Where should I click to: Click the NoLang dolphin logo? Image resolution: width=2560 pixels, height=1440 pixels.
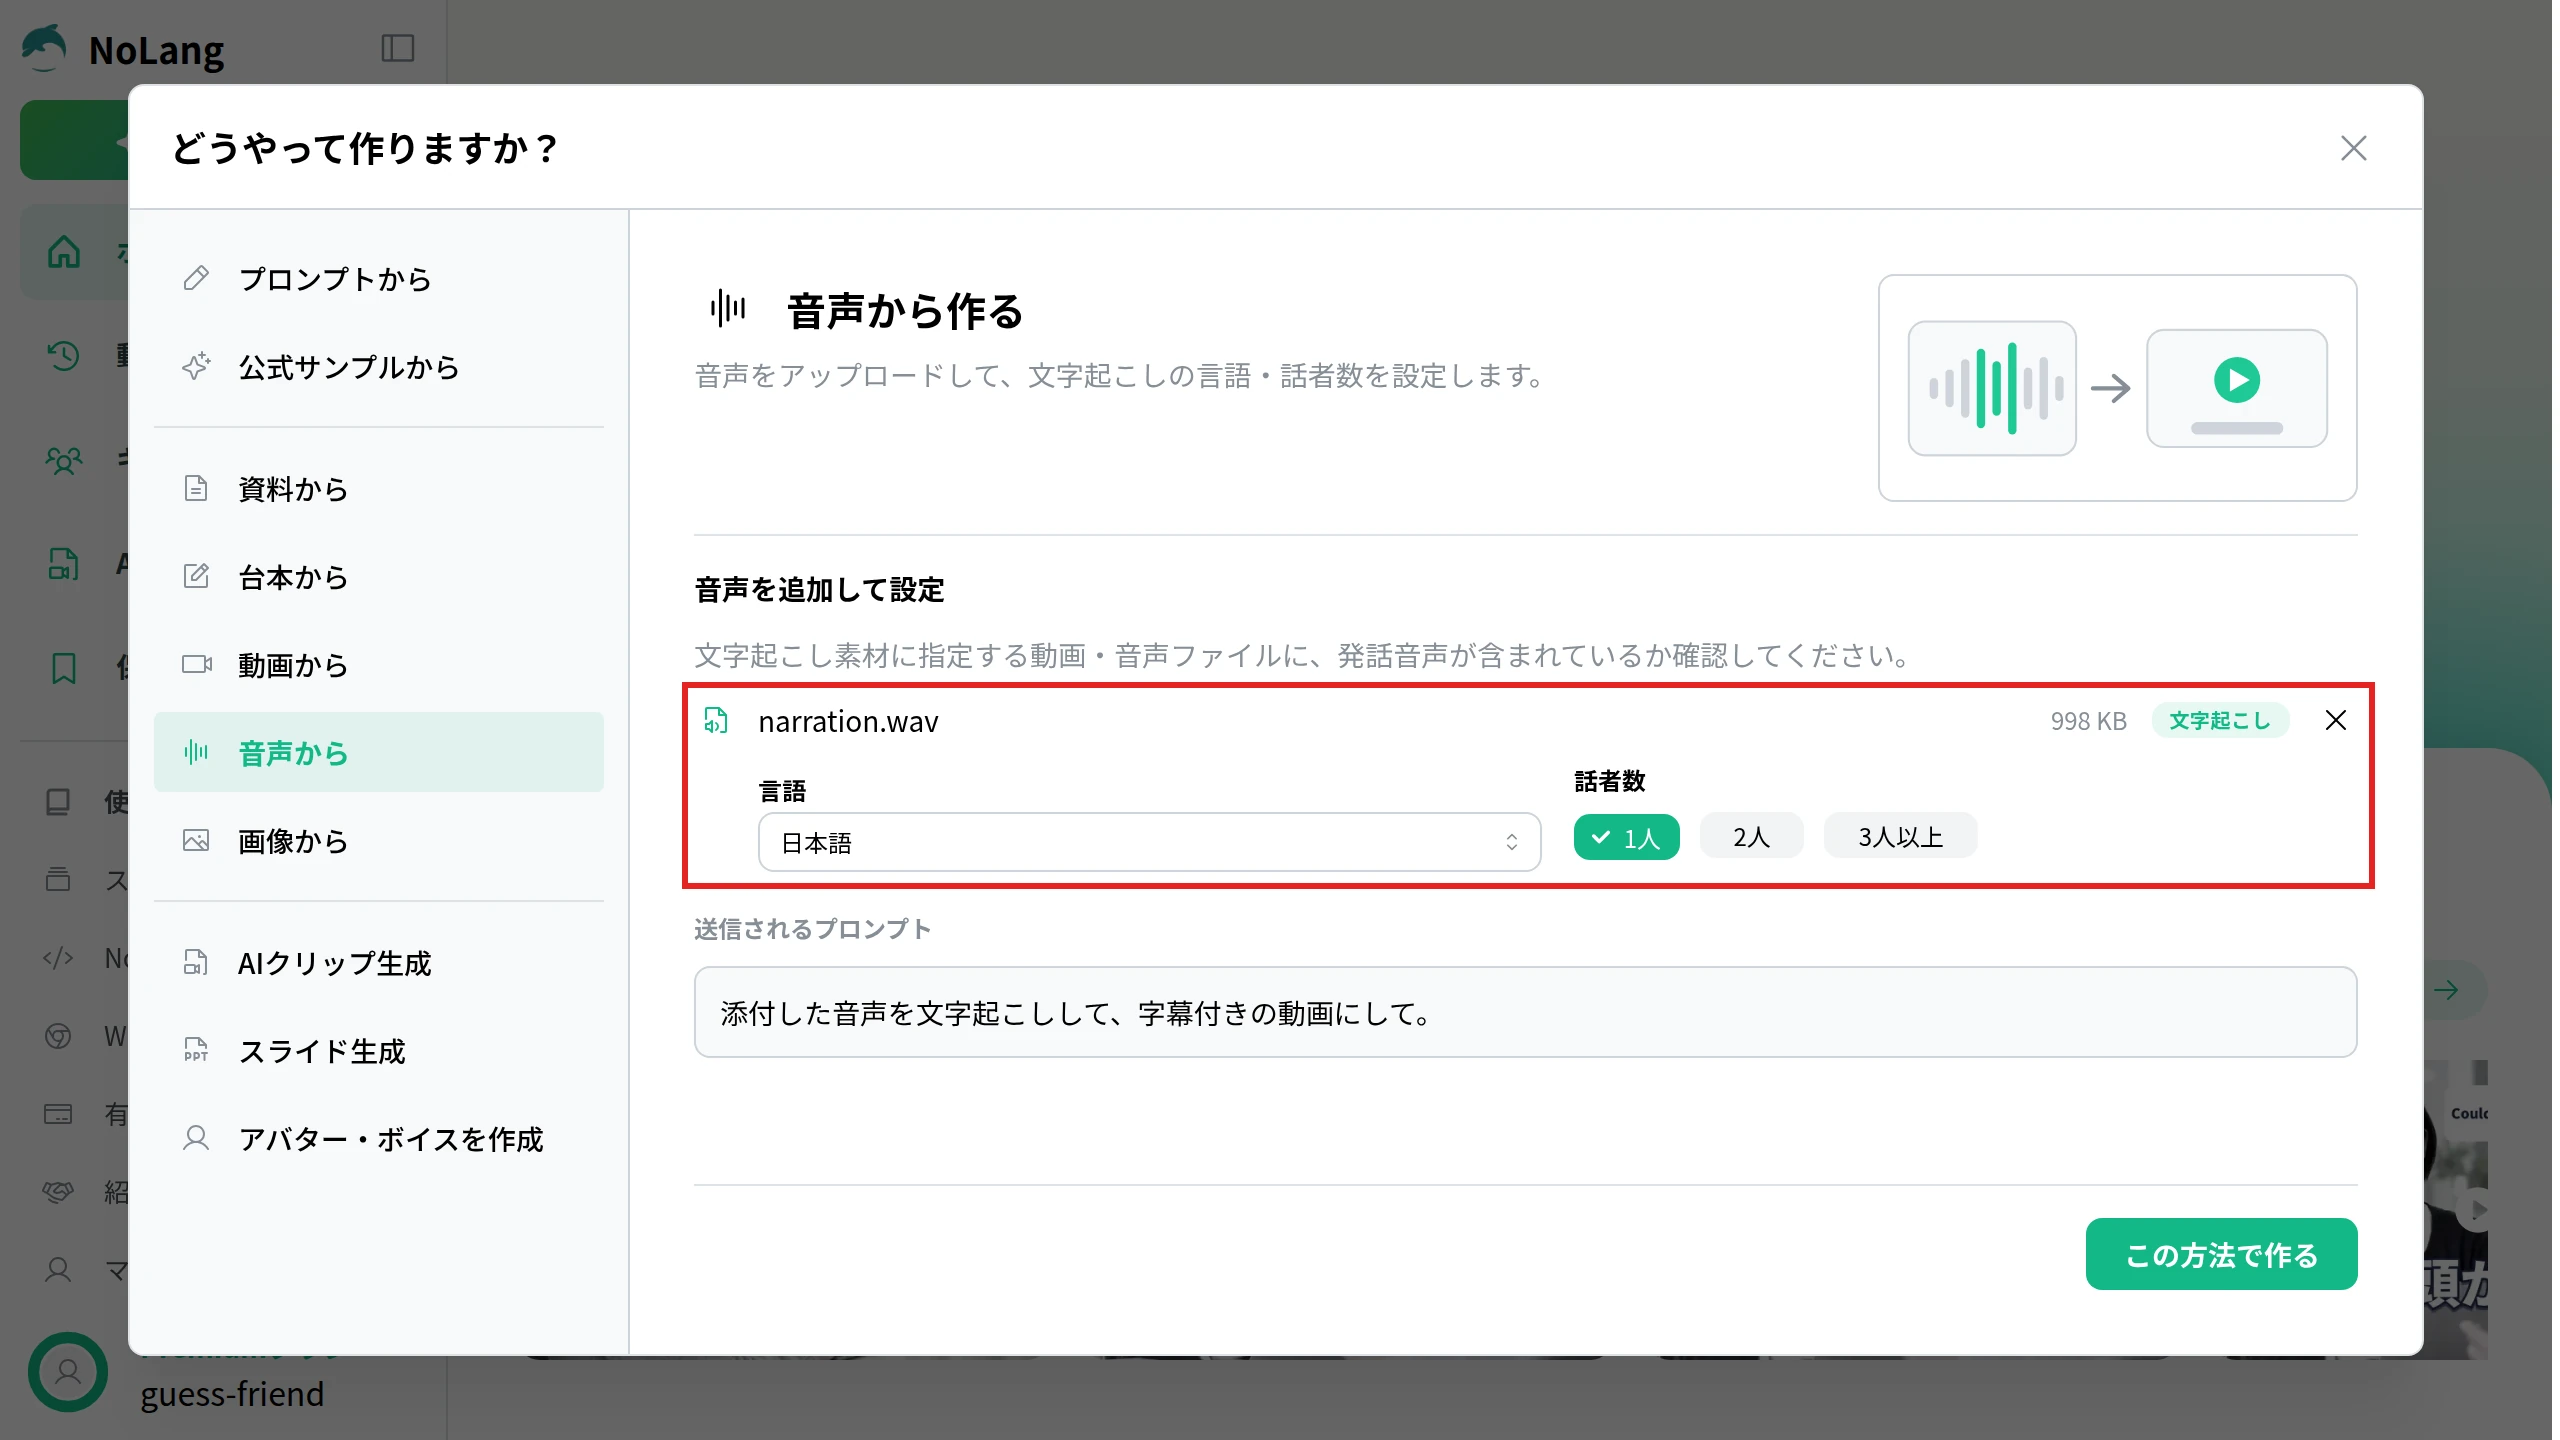(x=44, y=47)
